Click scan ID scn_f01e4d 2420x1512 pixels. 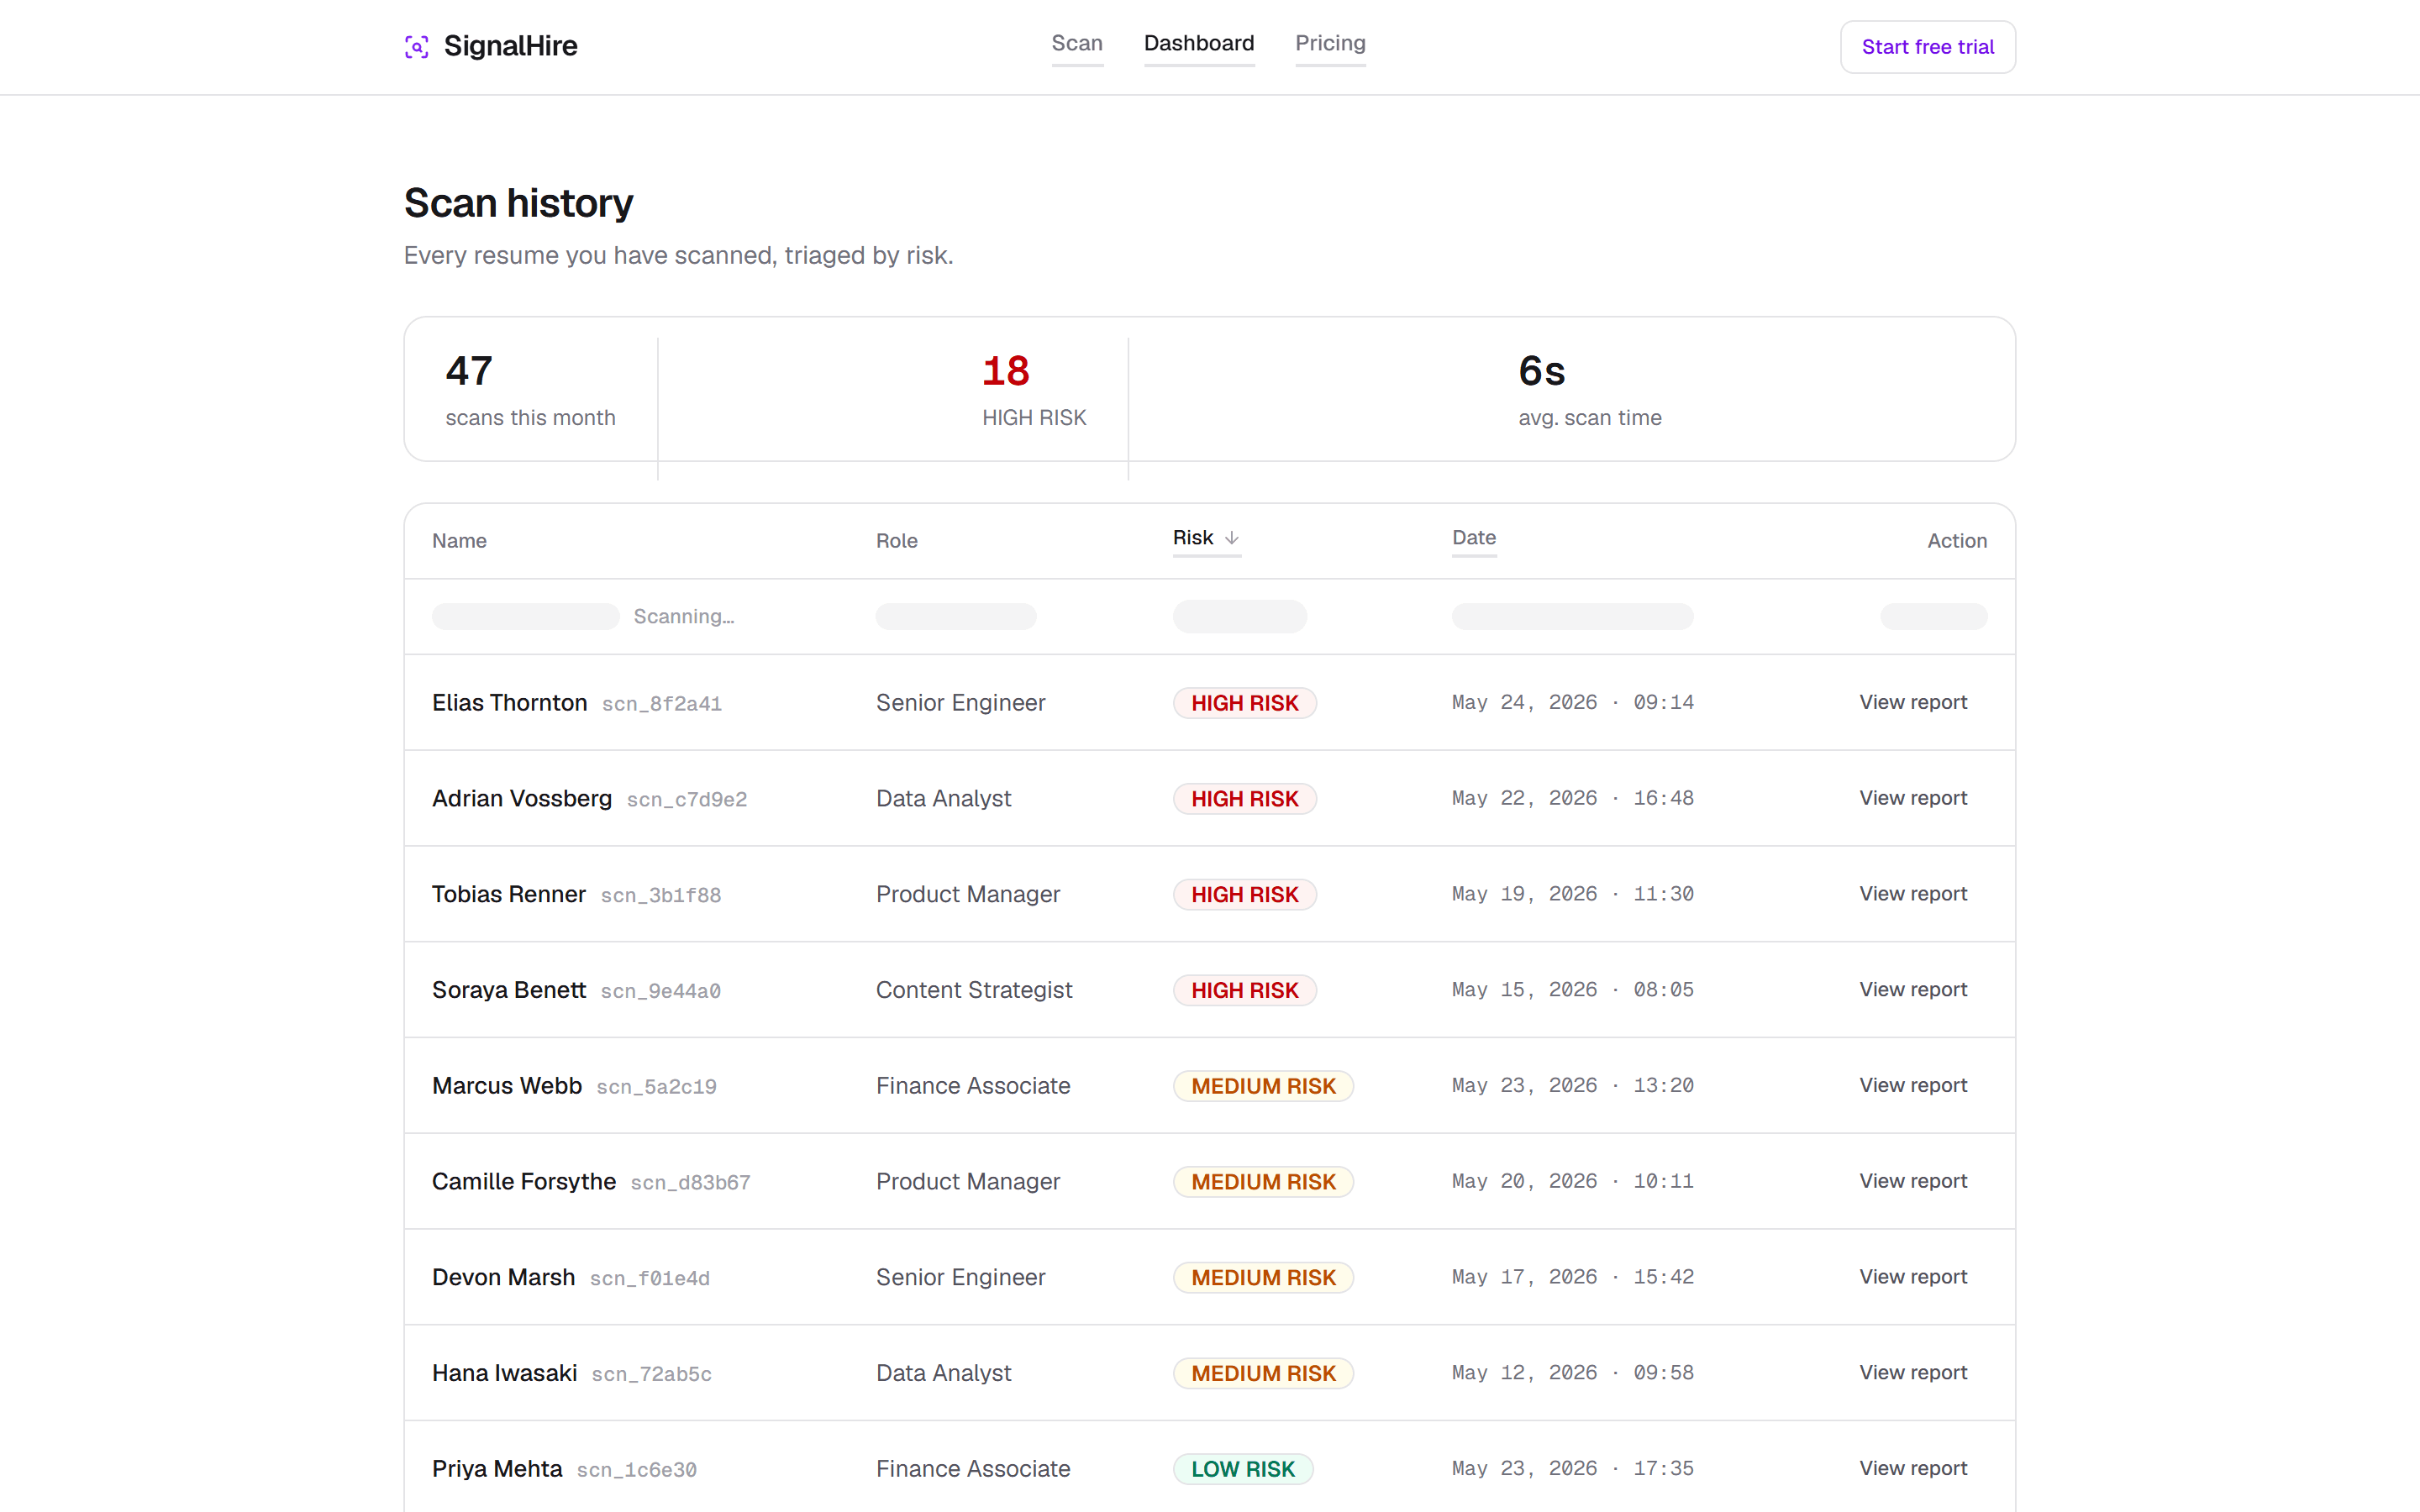point(650,1279)
